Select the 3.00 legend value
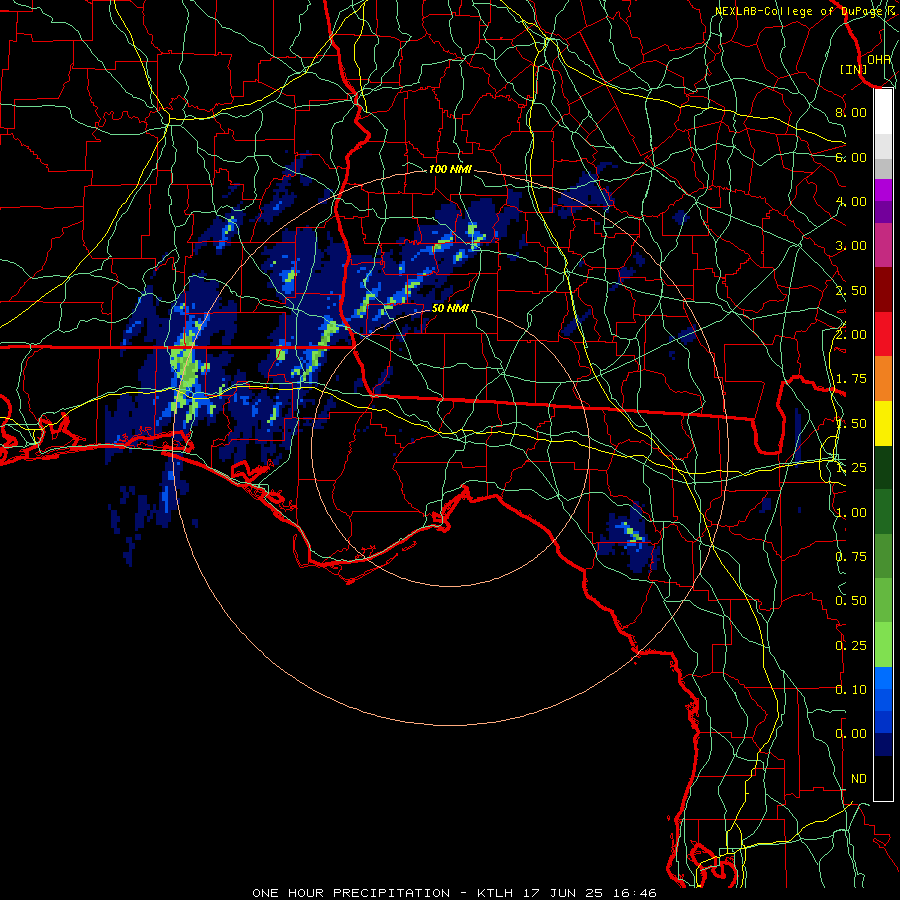Image resolution: width=900 pixels, height=900 pixels. [851, 246]
